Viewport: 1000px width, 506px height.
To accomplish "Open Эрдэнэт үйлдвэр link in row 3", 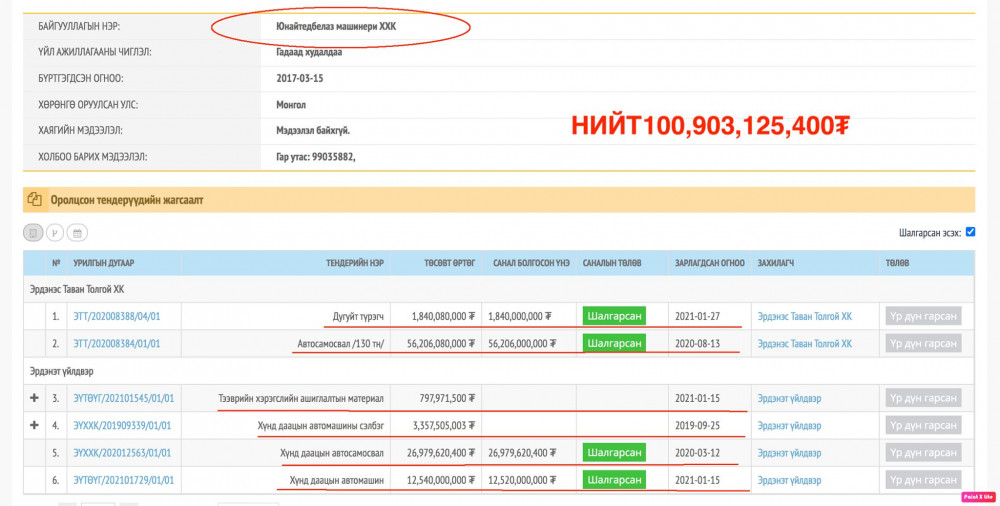I will (x=789, y=398).
